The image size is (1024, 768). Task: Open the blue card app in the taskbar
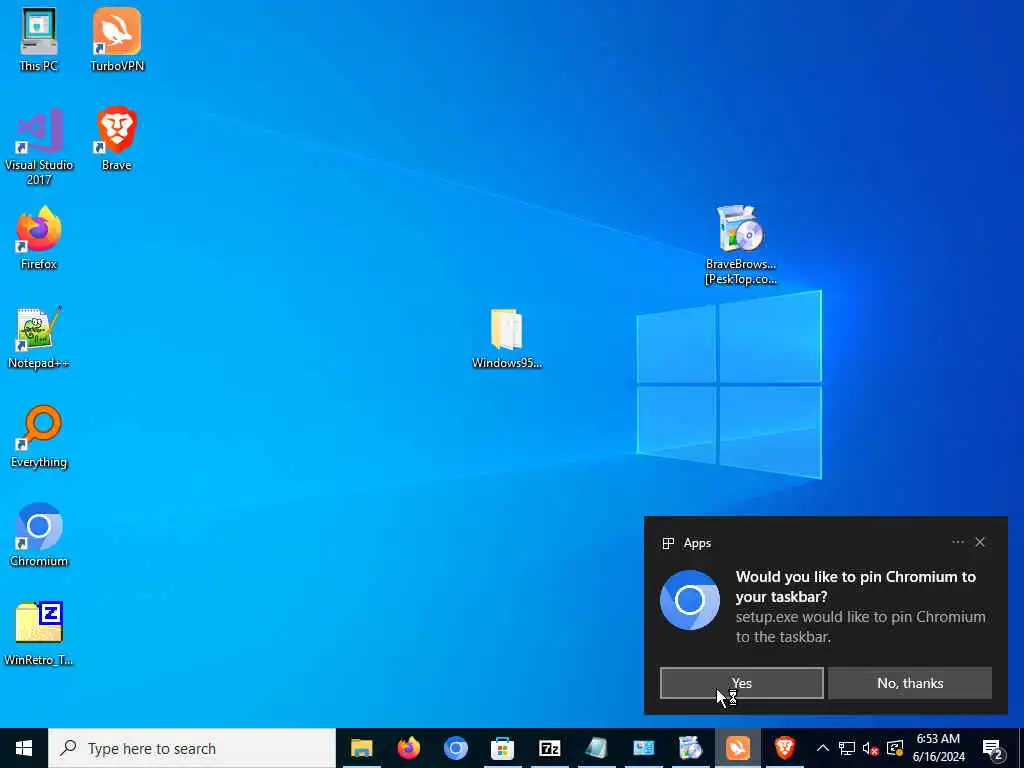pyautogui.click(x=643, y=748)
